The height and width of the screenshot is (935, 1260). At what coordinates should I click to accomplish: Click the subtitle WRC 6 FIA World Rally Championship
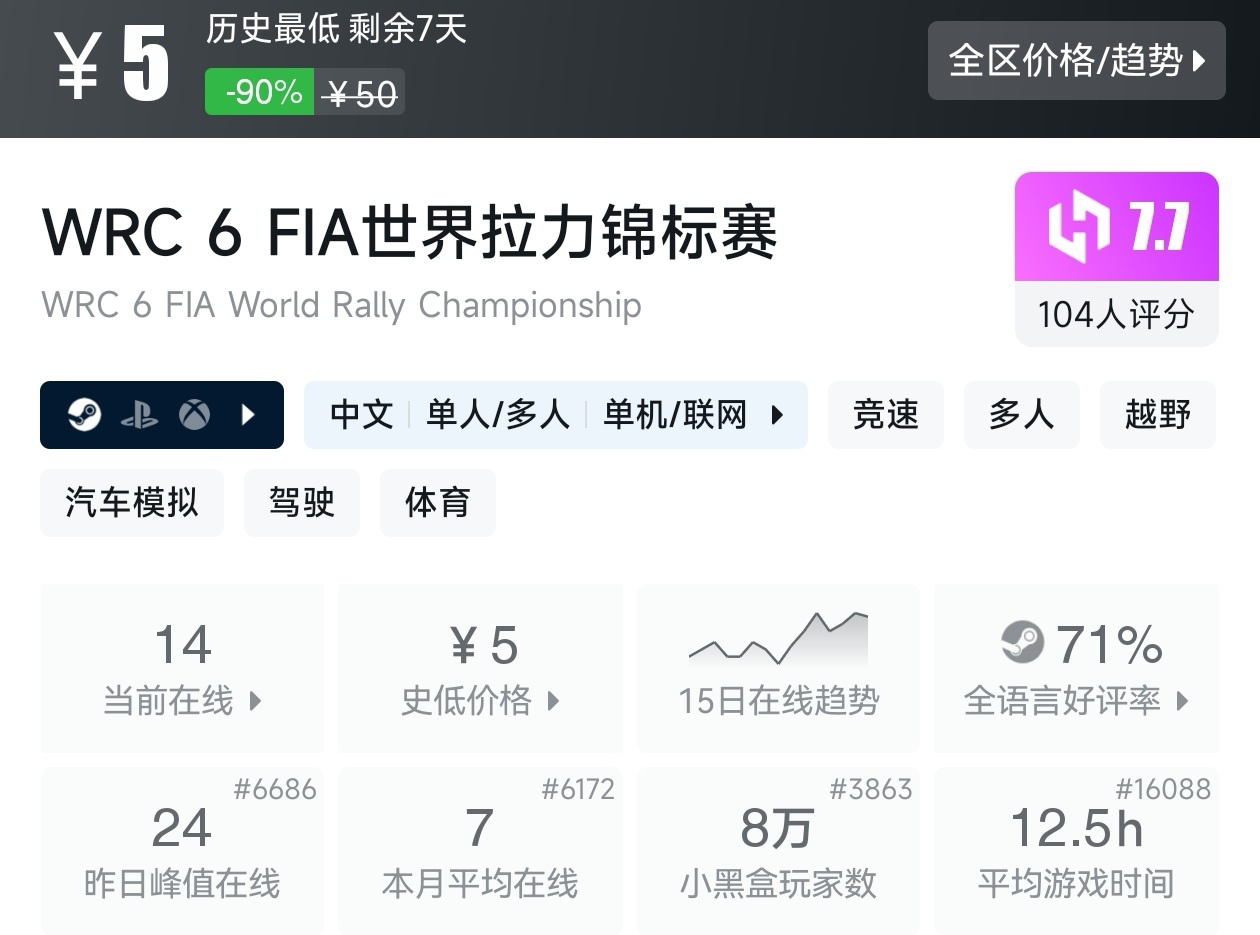pos(341,305)
